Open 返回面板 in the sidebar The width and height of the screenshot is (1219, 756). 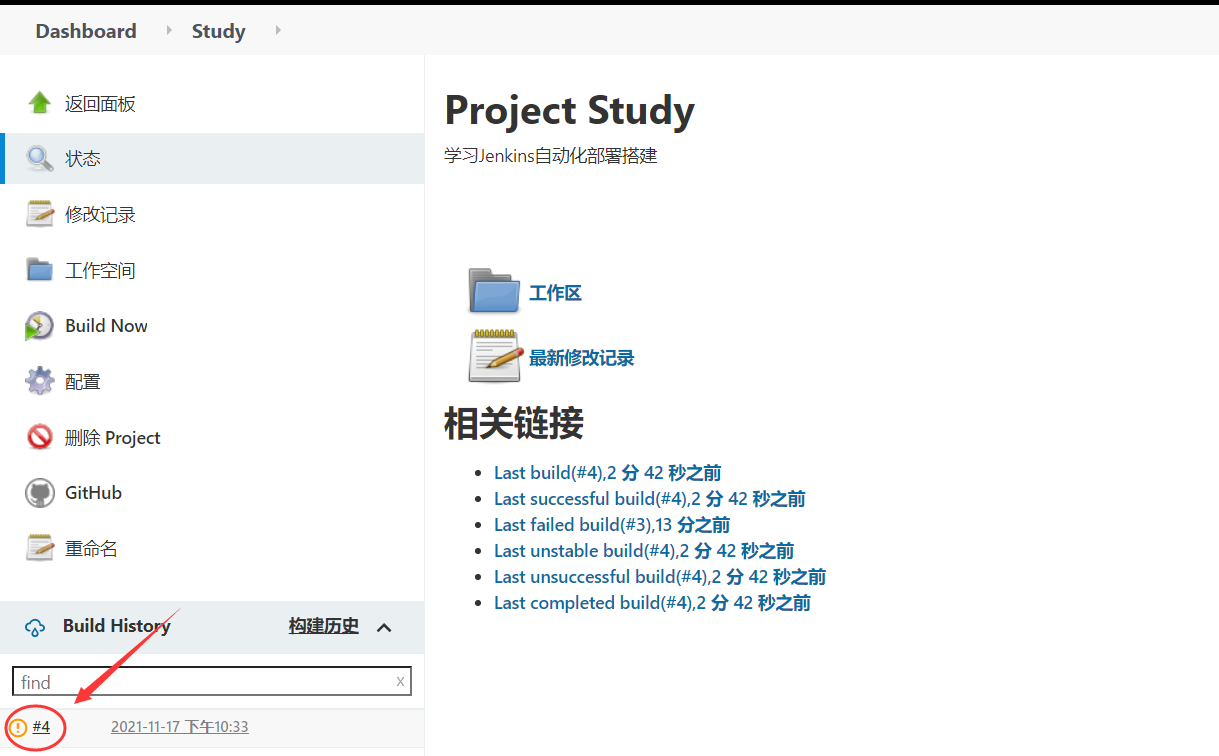click(100, 104)
